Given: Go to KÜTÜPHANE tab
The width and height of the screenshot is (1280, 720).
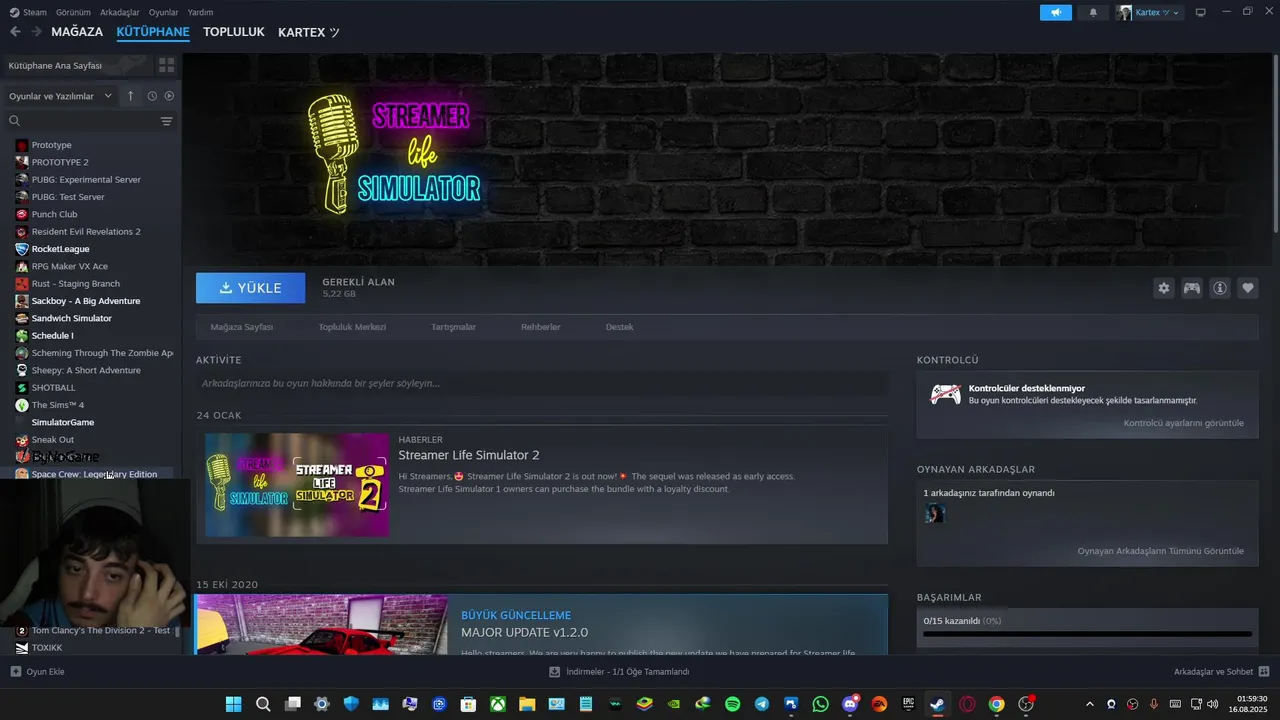Looking at the screenshot, I should coord(153,32).
